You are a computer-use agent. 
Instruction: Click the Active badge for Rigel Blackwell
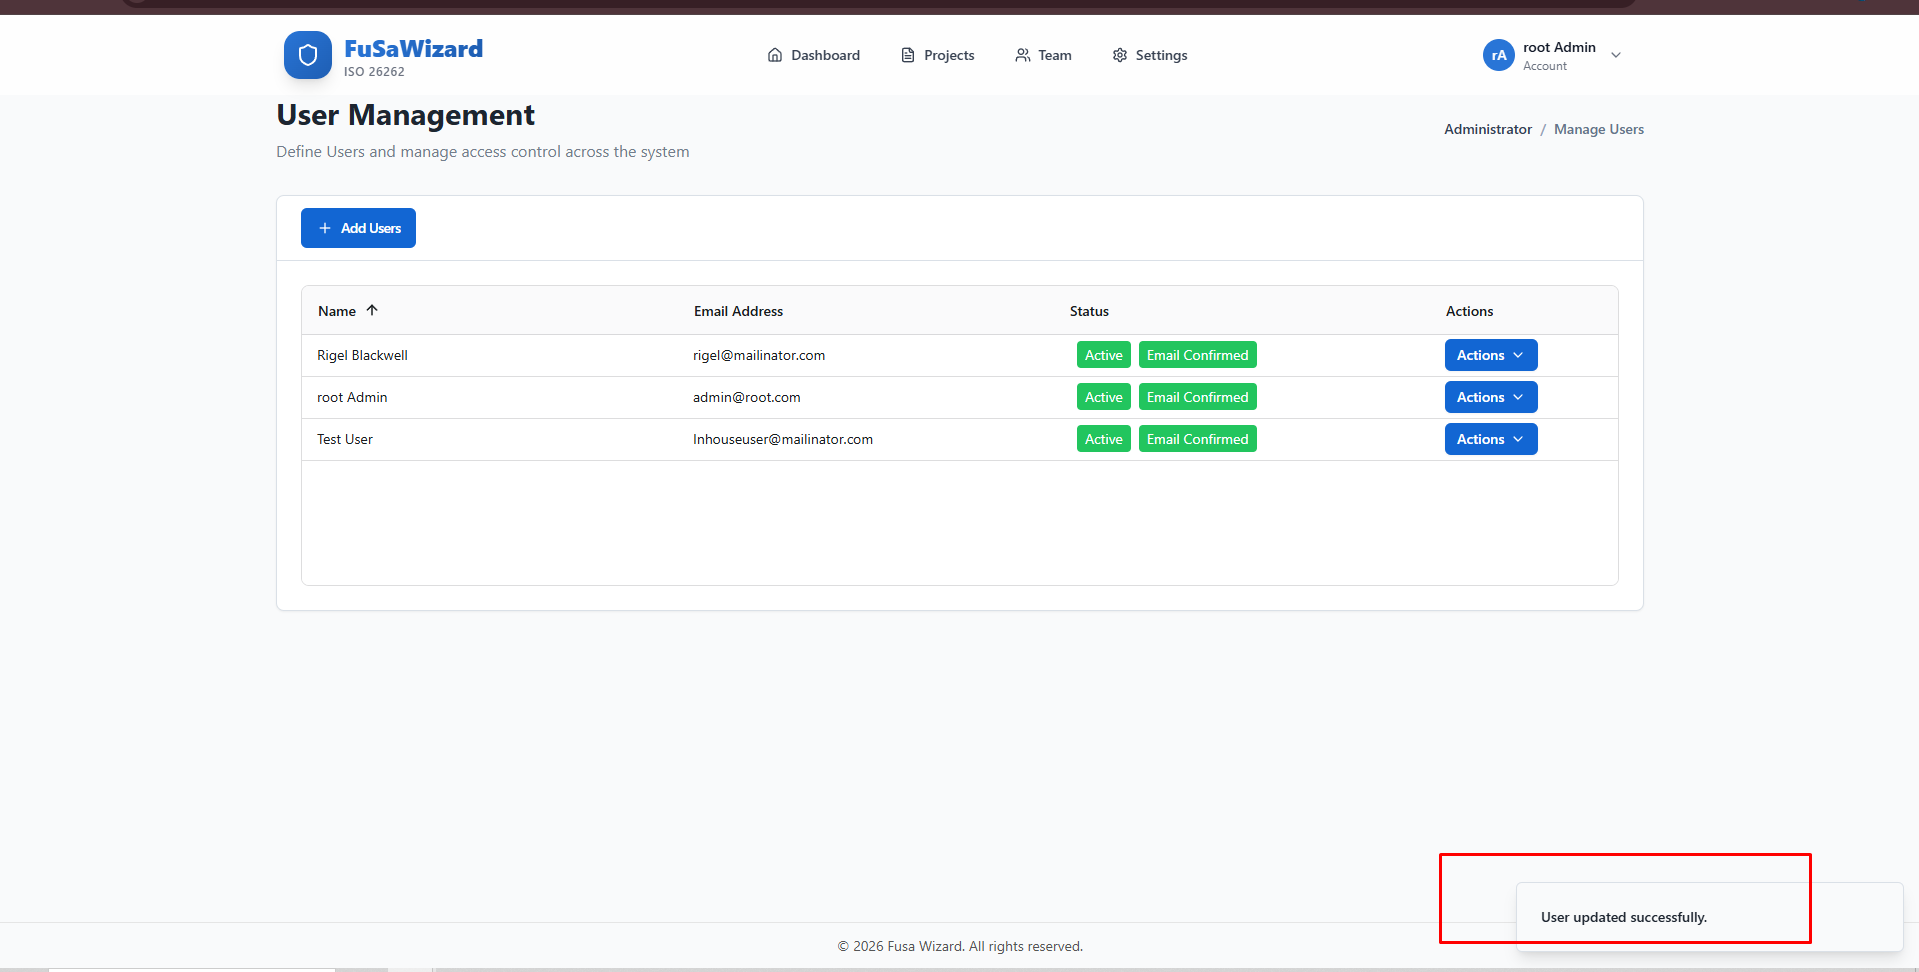pyautogui.click(x=1103, y=355)
